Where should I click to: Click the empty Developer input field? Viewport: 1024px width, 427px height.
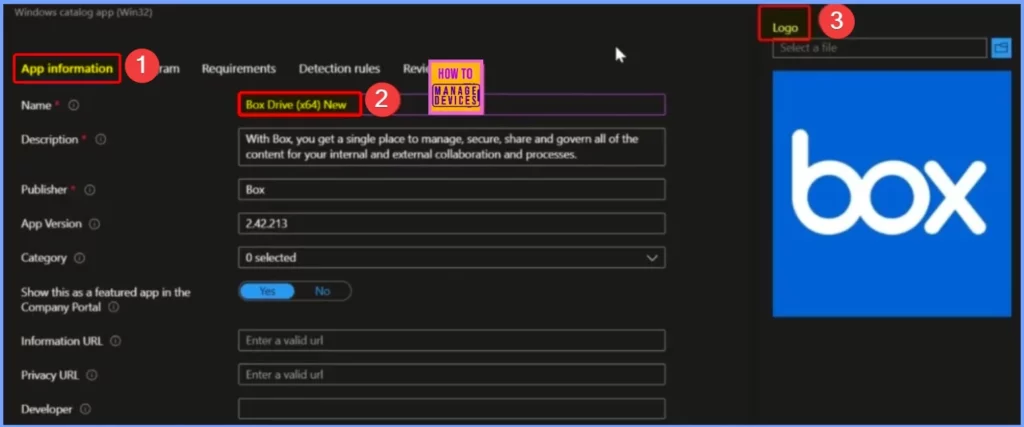pos(452,409)
